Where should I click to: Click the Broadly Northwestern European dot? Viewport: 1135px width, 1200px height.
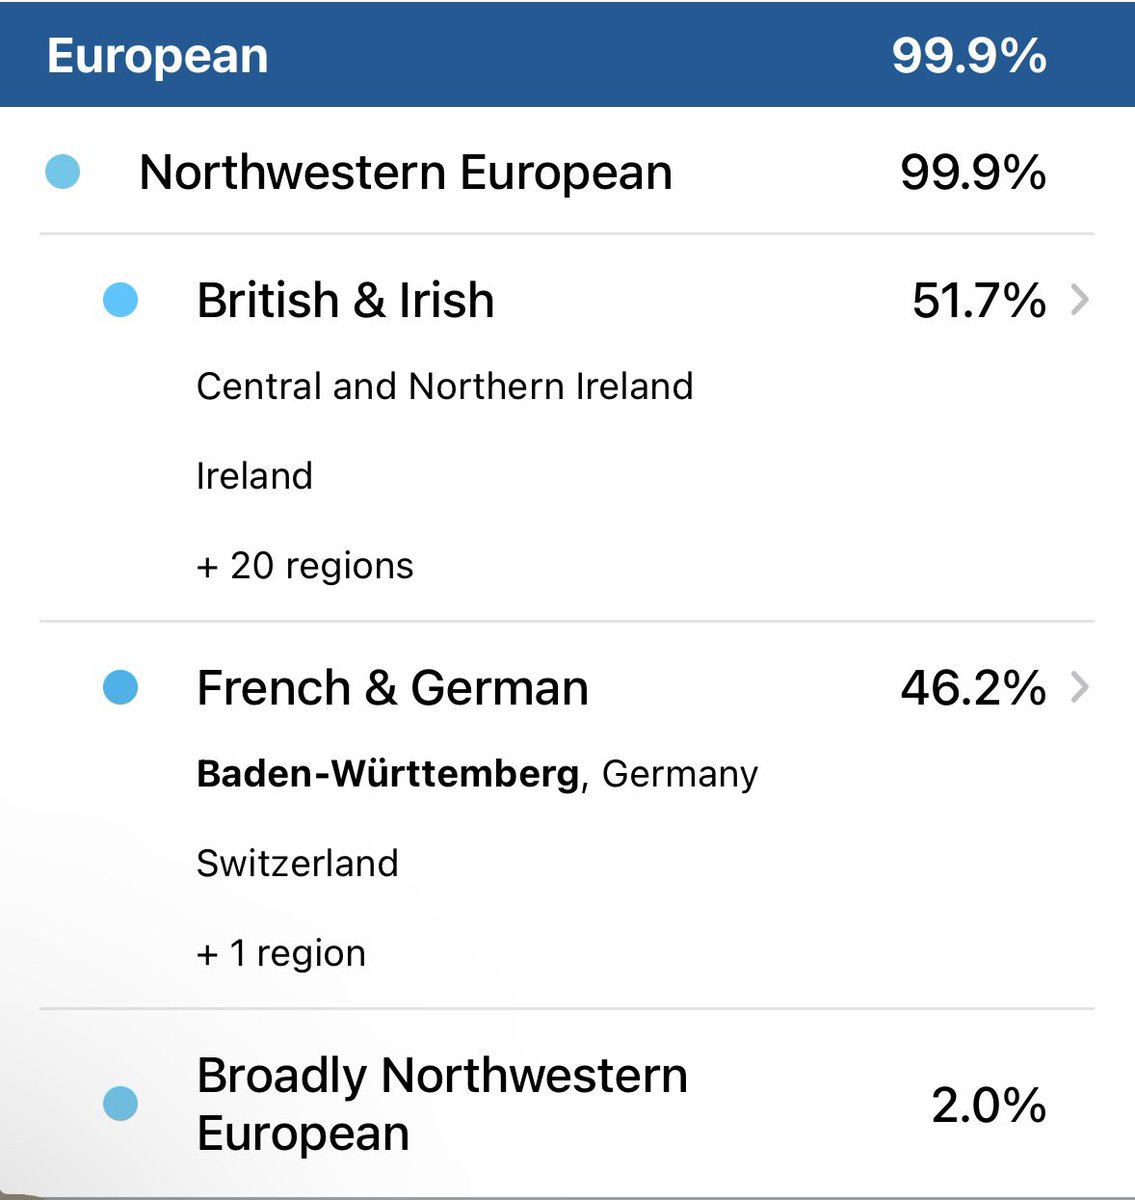coord(120,1104)
